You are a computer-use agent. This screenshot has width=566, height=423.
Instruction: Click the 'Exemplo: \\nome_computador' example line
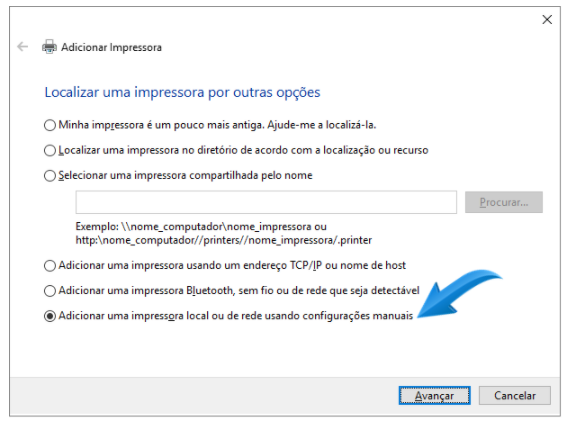(x=201, y=227)
